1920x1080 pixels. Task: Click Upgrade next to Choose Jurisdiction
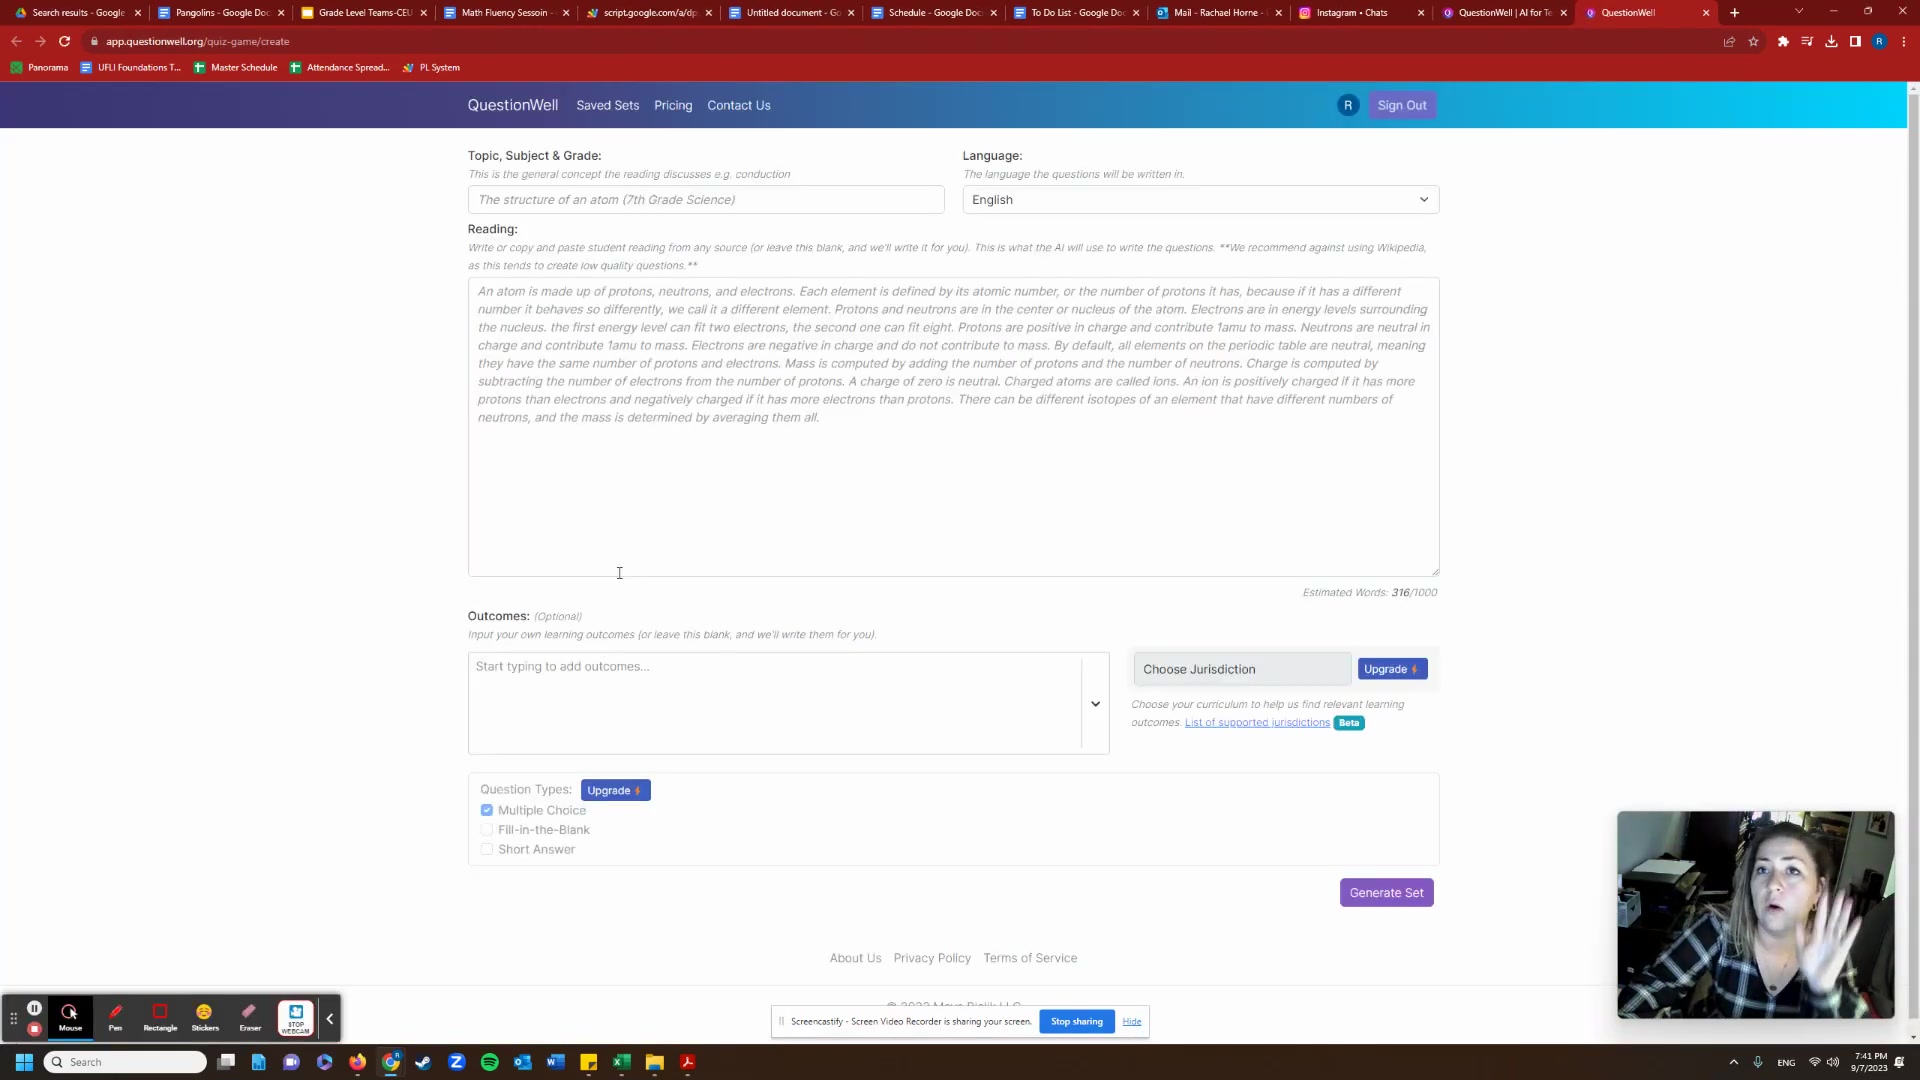coord(1392,669)
